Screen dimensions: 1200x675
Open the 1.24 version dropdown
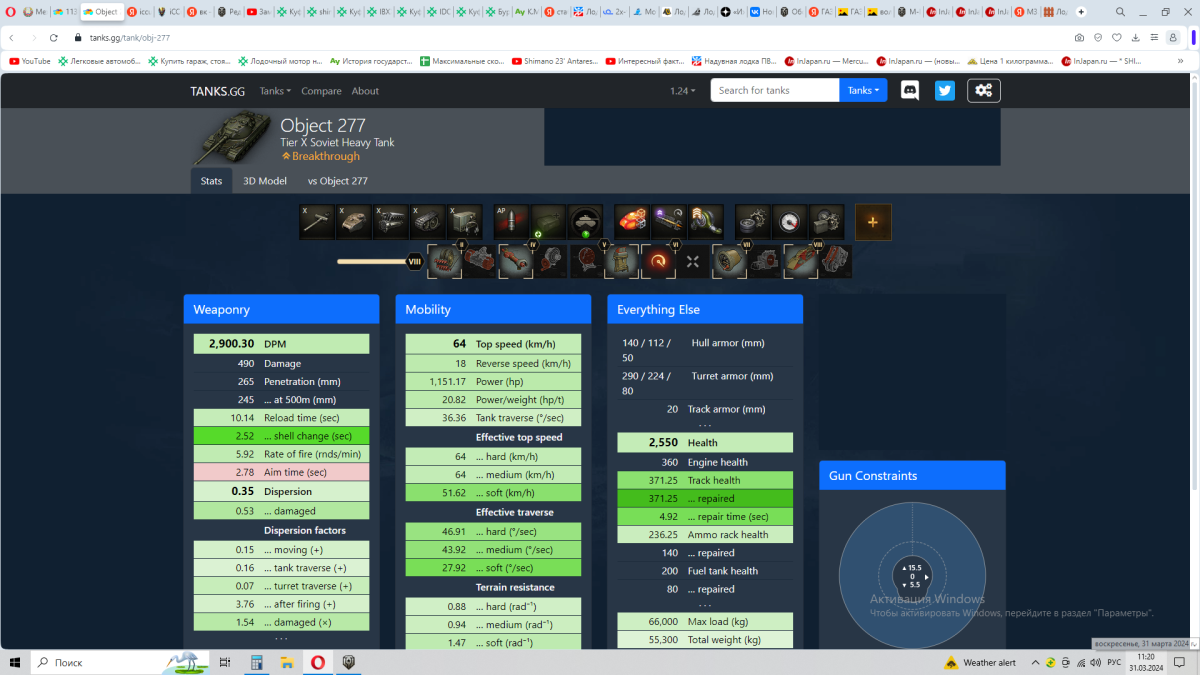coord(683,91)
